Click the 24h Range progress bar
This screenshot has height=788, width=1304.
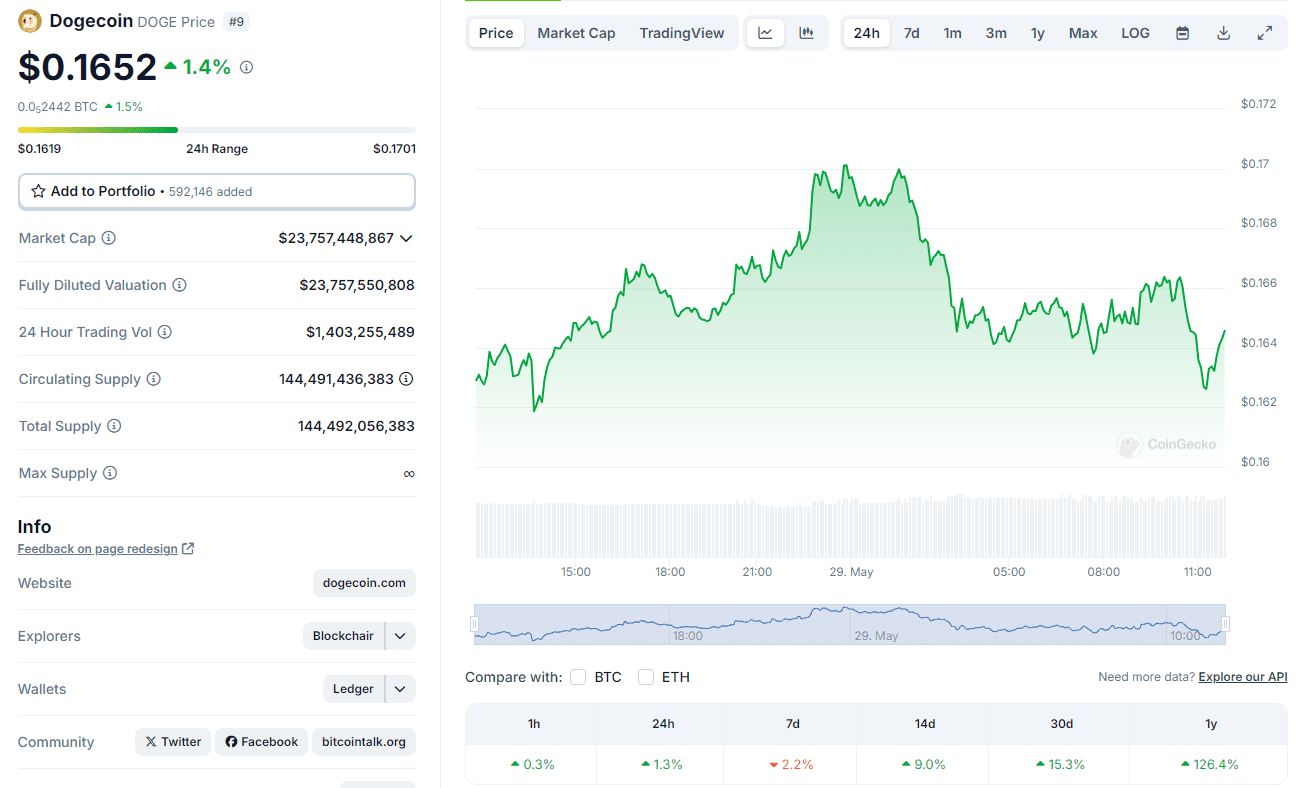(x=217, y=130)
